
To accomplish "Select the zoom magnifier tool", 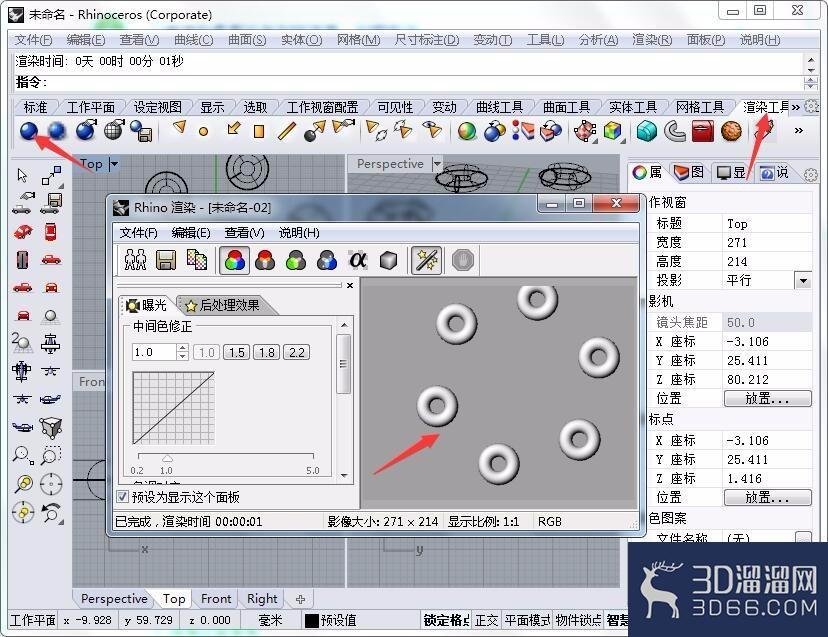I will tap(23, 455).
